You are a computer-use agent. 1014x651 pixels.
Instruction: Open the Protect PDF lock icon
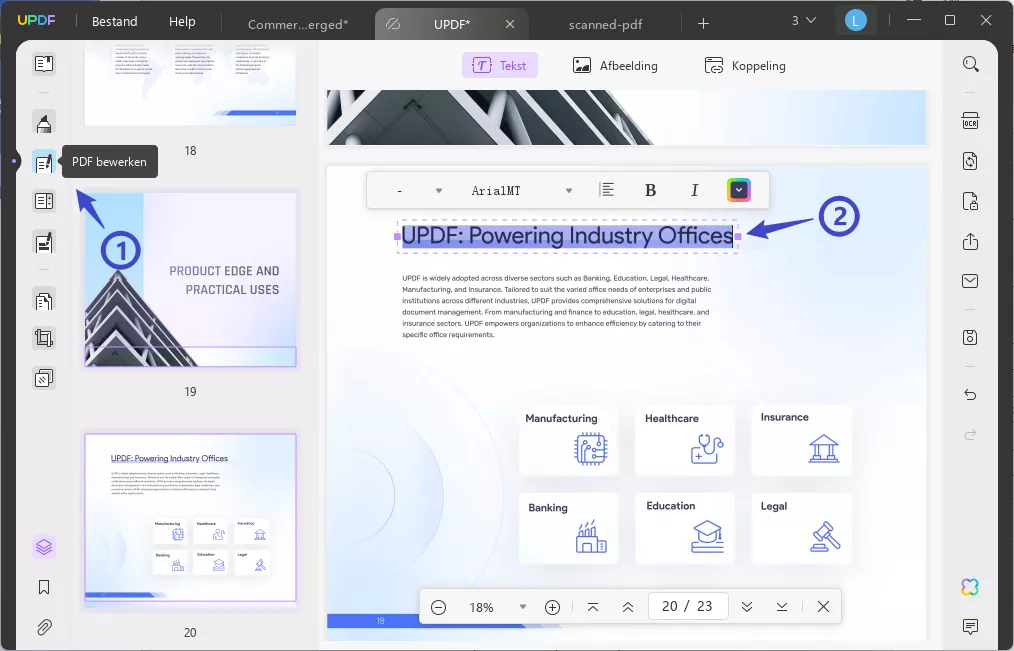[970, 201]
